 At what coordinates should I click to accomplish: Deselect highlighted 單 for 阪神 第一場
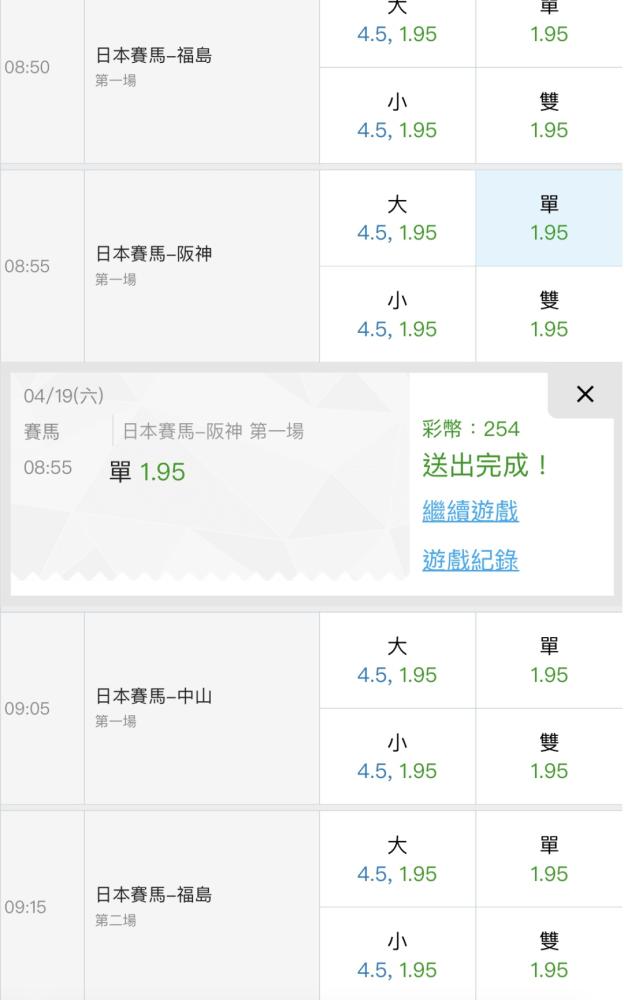click(x=549, y=218)
